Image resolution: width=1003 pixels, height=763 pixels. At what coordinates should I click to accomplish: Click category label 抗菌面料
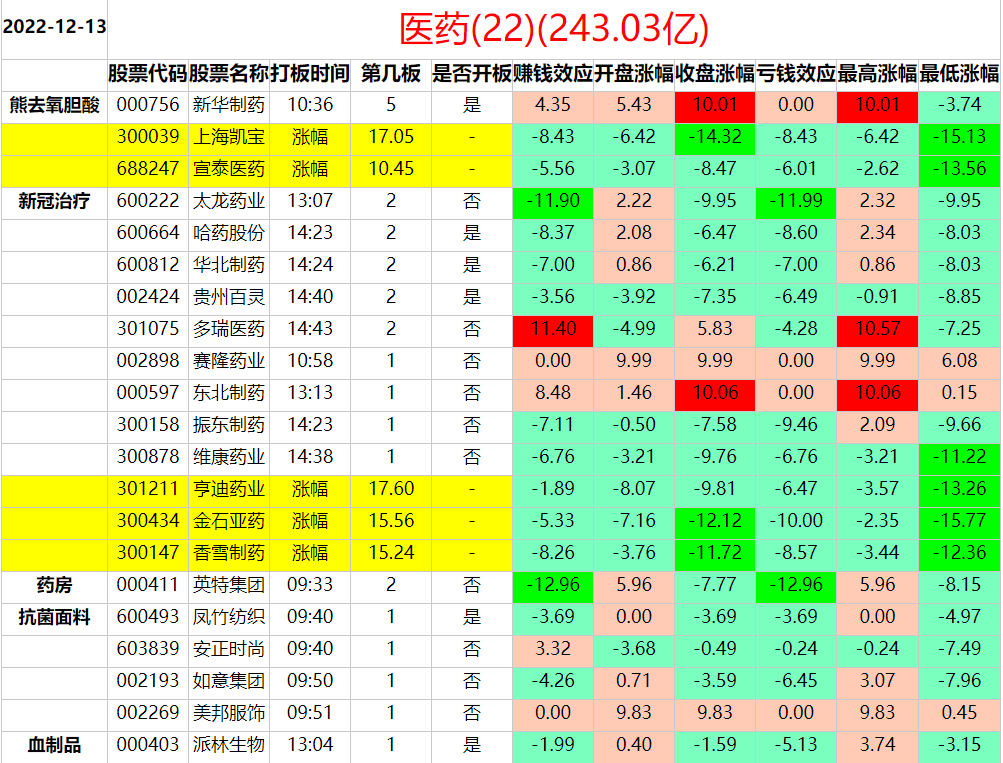click(x=54, y=617)
